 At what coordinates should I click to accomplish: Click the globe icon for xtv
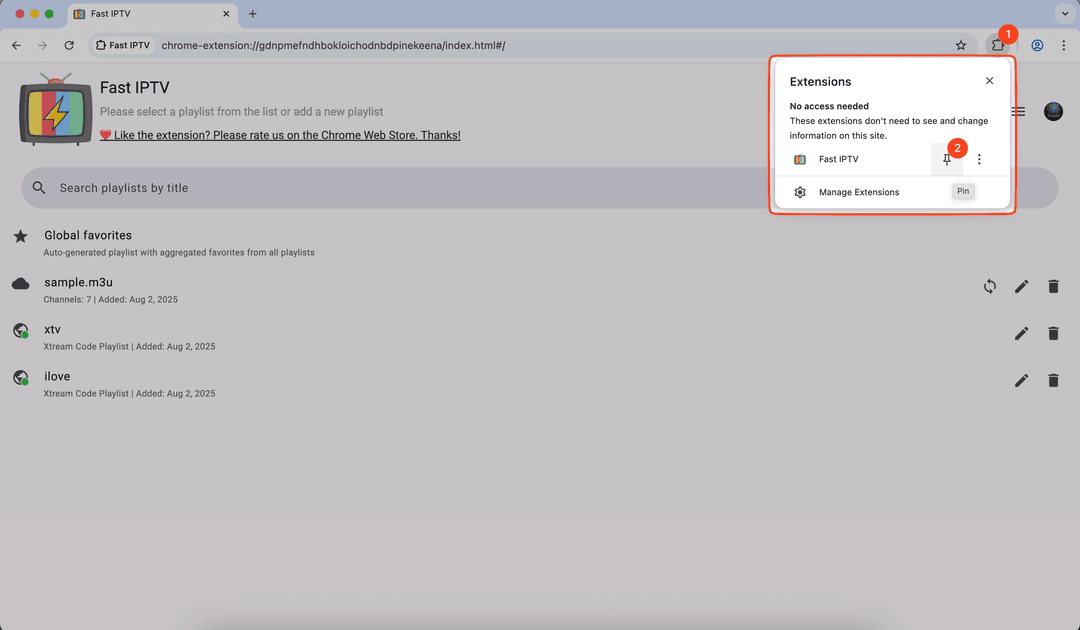(21, 330)
